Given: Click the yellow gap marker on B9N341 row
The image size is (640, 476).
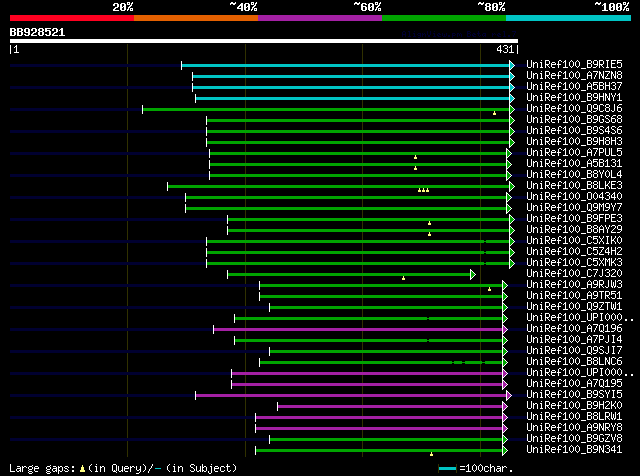Looking at the screenshot, I should 431,454.
